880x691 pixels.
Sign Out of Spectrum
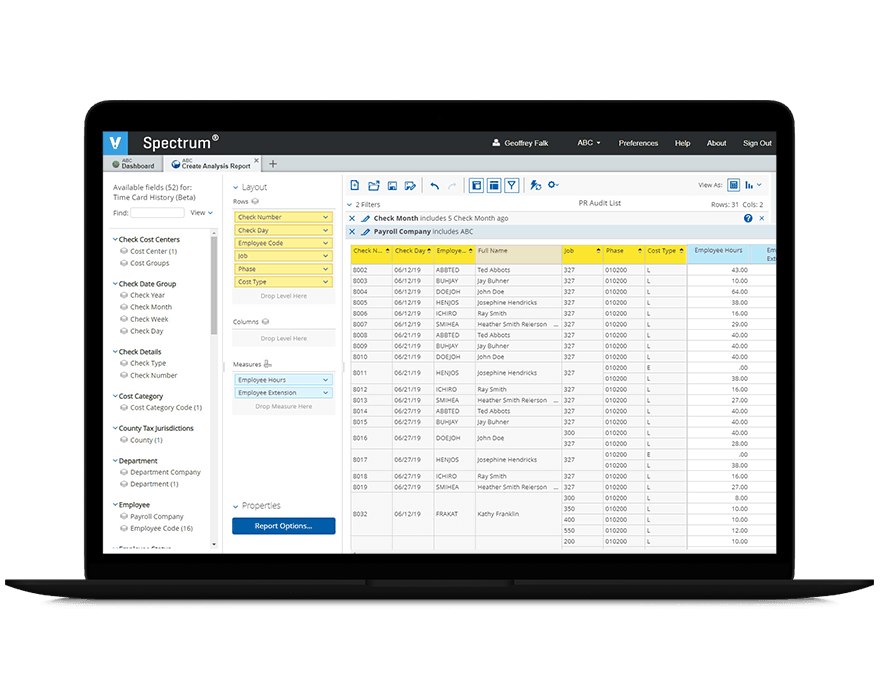click(757, 143)
